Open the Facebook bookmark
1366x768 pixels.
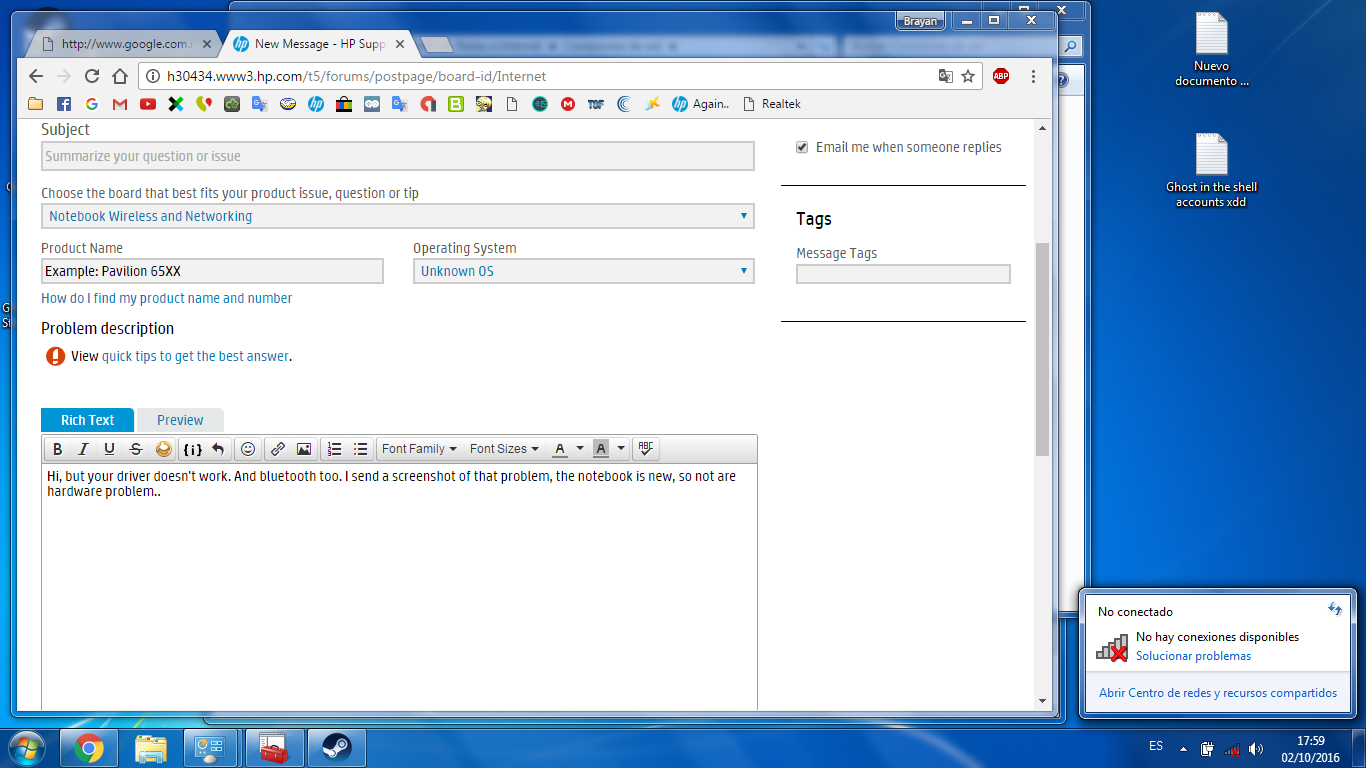click(x=64, y=104)
